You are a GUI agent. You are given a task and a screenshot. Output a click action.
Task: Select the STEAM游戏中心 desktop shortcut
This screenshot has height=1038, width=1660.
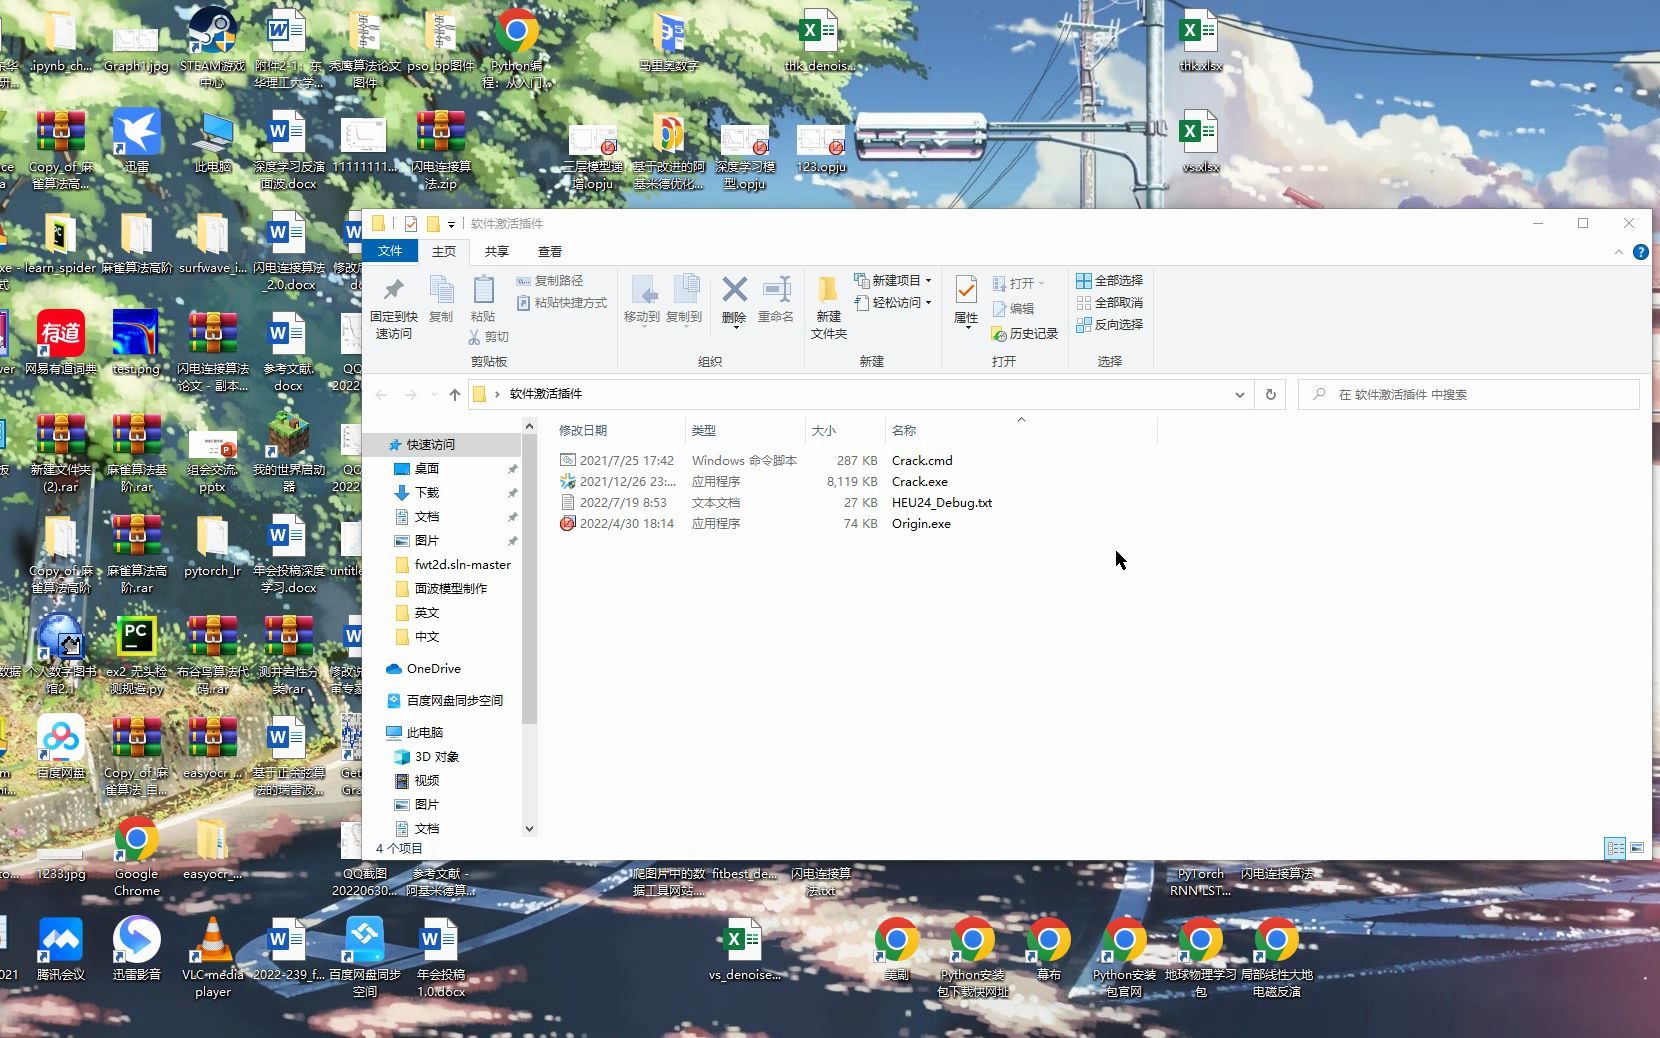(x=212, y=46)
